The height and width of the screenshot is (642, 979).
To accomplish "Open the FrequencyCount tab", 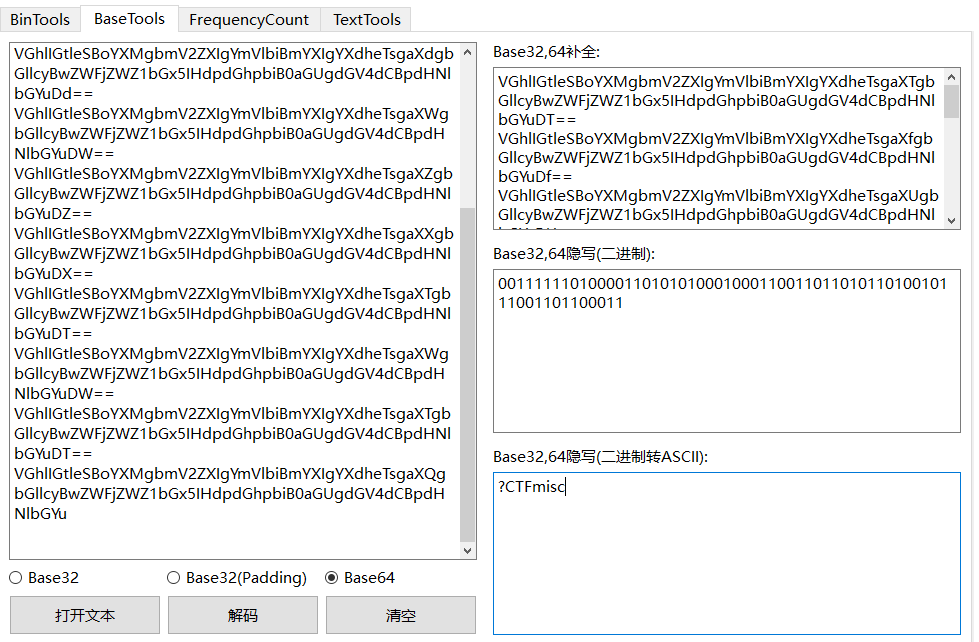I will pos(250,19).
